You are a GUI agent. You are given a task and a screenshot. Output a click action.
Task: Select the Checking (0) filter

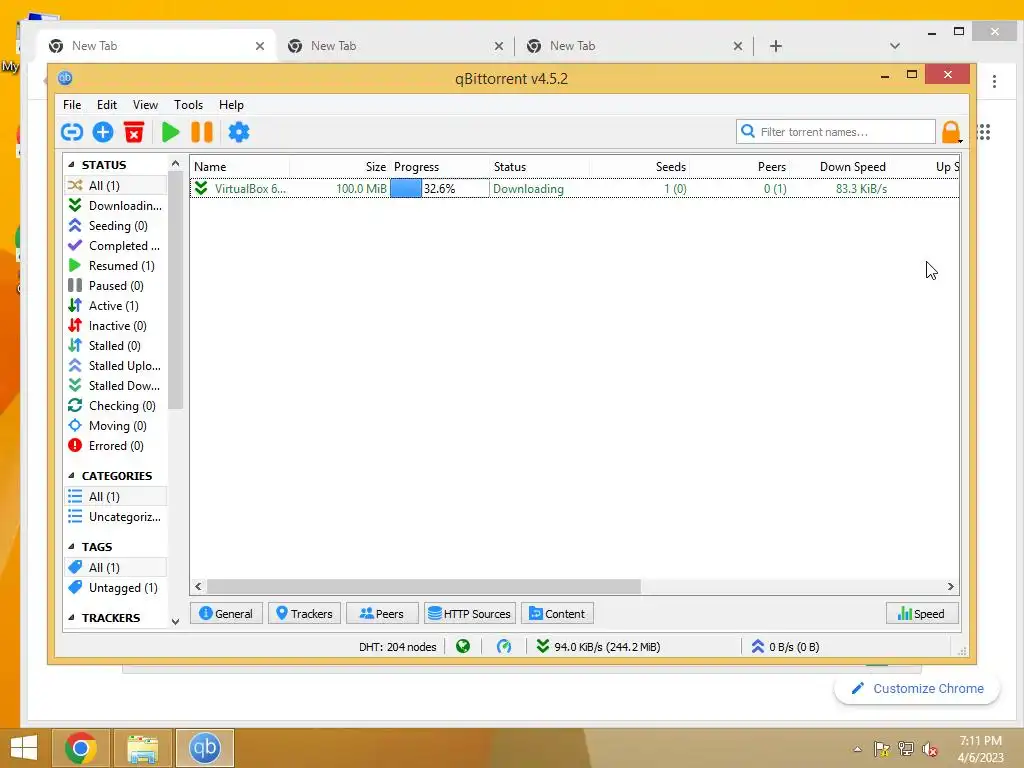[116, 406]
